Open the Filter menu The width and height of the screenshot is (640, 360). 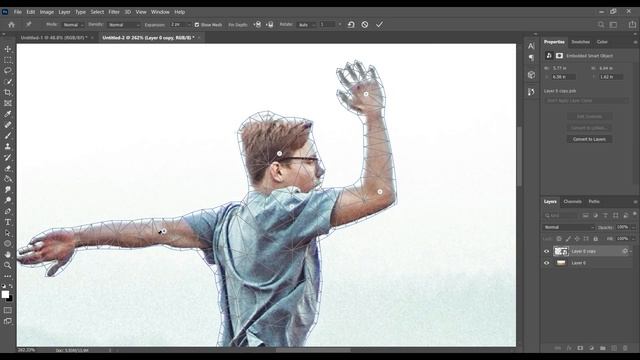click(x=114, y=12)
